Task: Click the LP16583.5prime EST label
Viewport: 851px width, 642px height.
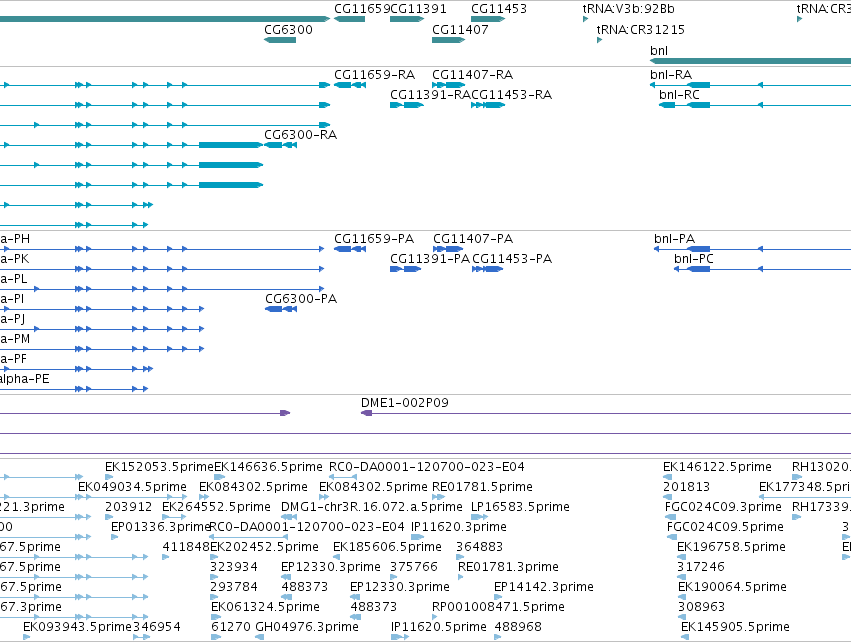Action: 520,507
